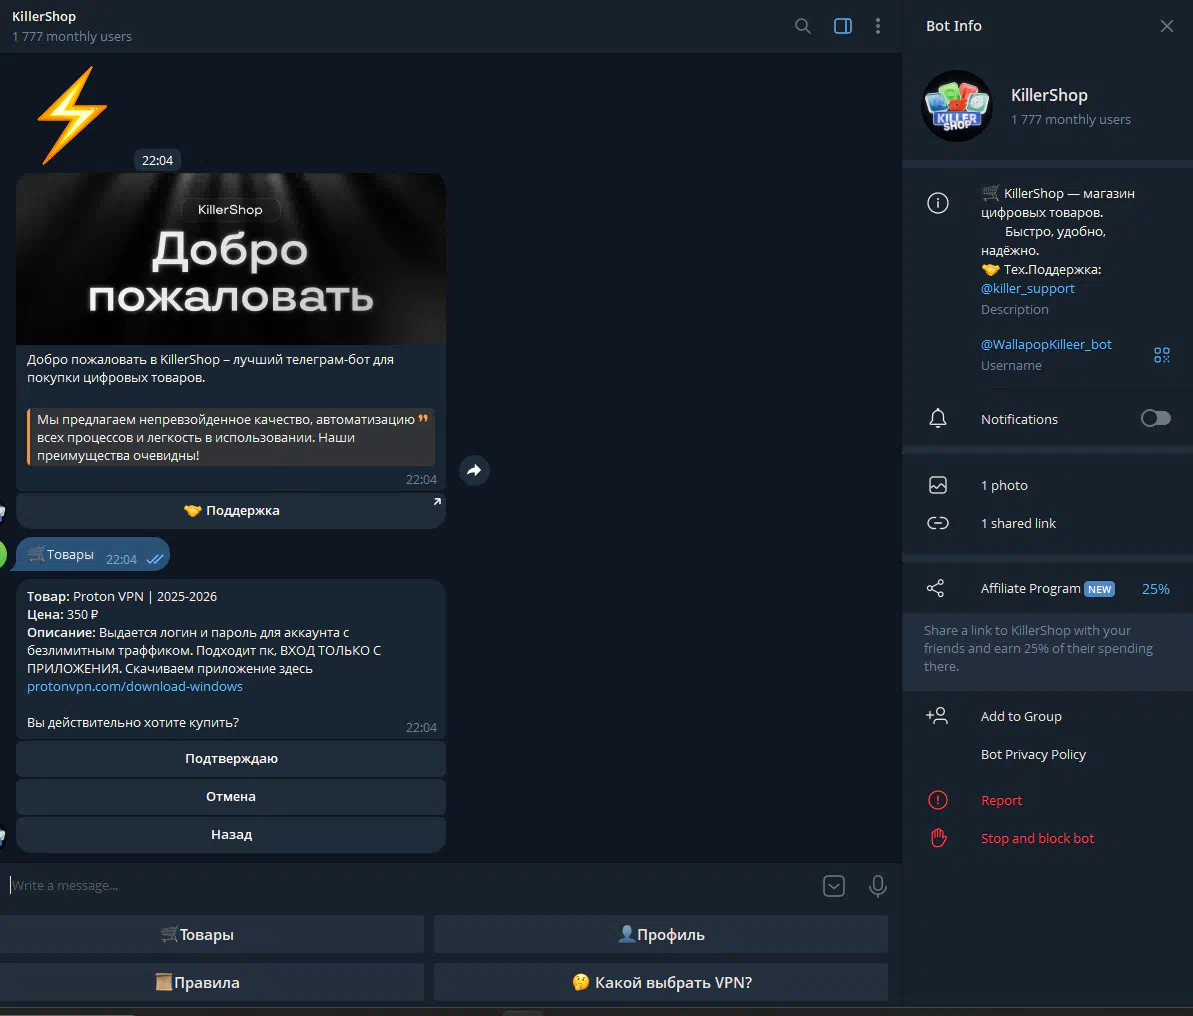Click the info icon beside description
This screenshot has width=1193, height=1016.
point(937,203)
